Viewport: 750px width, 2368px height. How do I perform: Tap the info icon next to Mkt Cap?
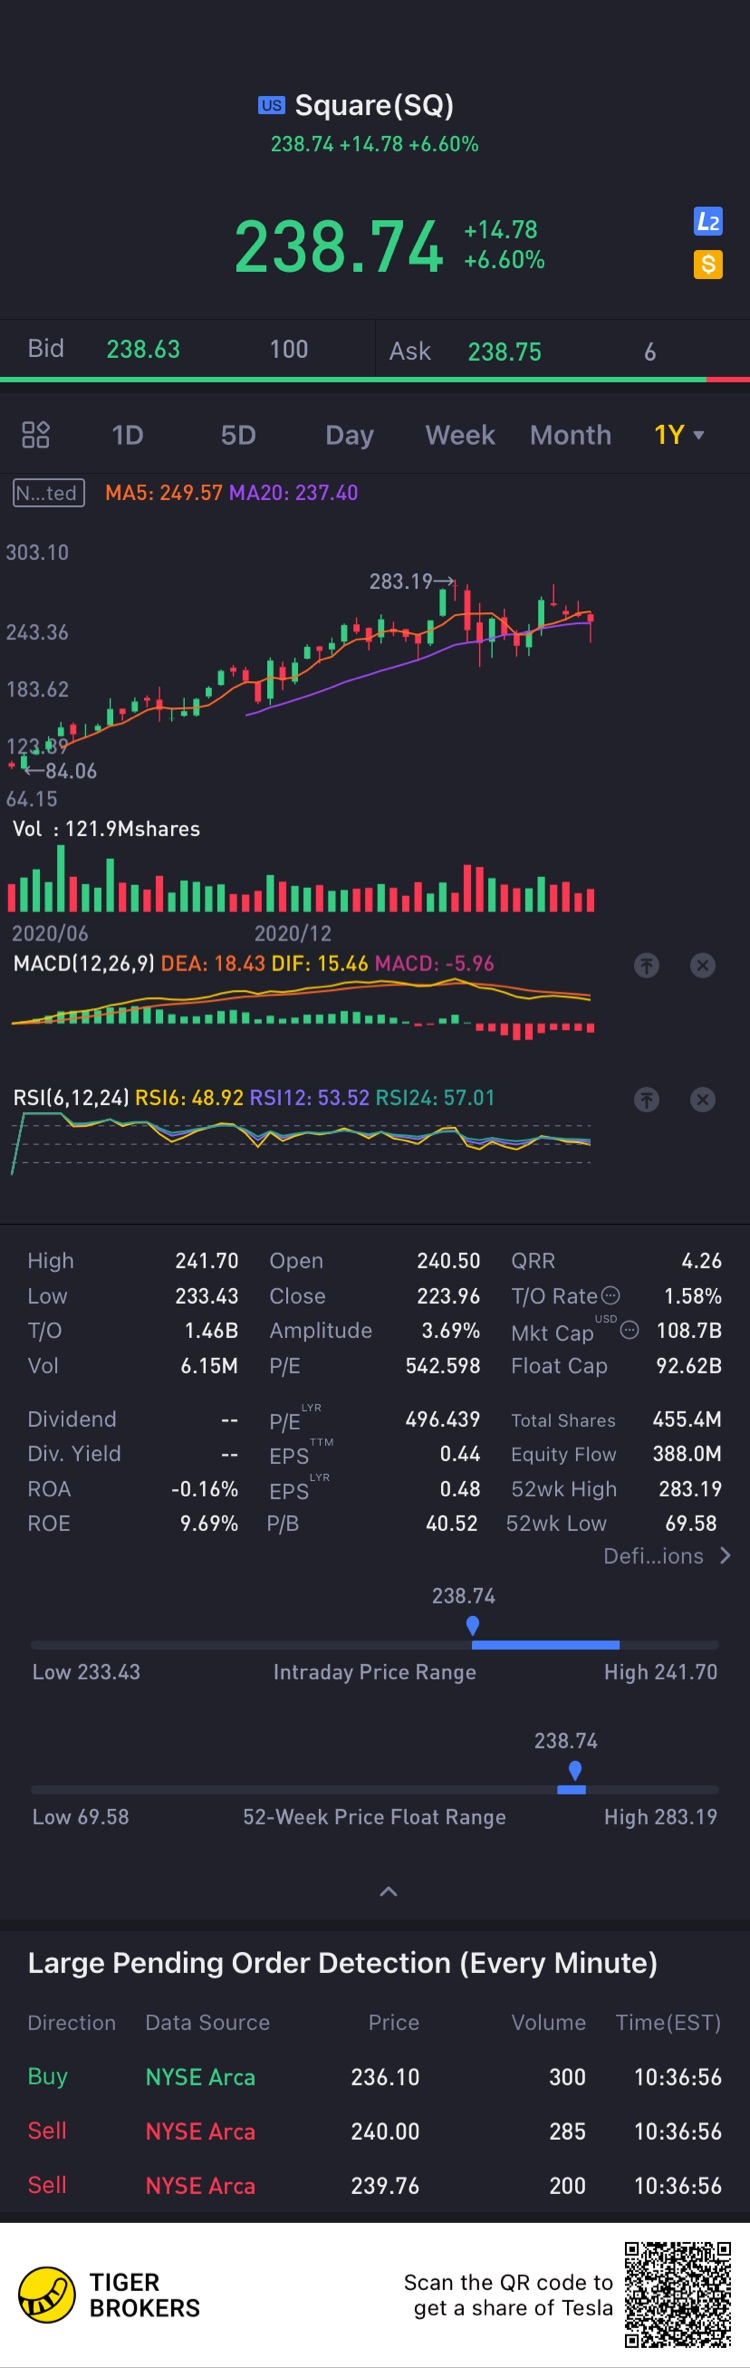click(629, 1330)
